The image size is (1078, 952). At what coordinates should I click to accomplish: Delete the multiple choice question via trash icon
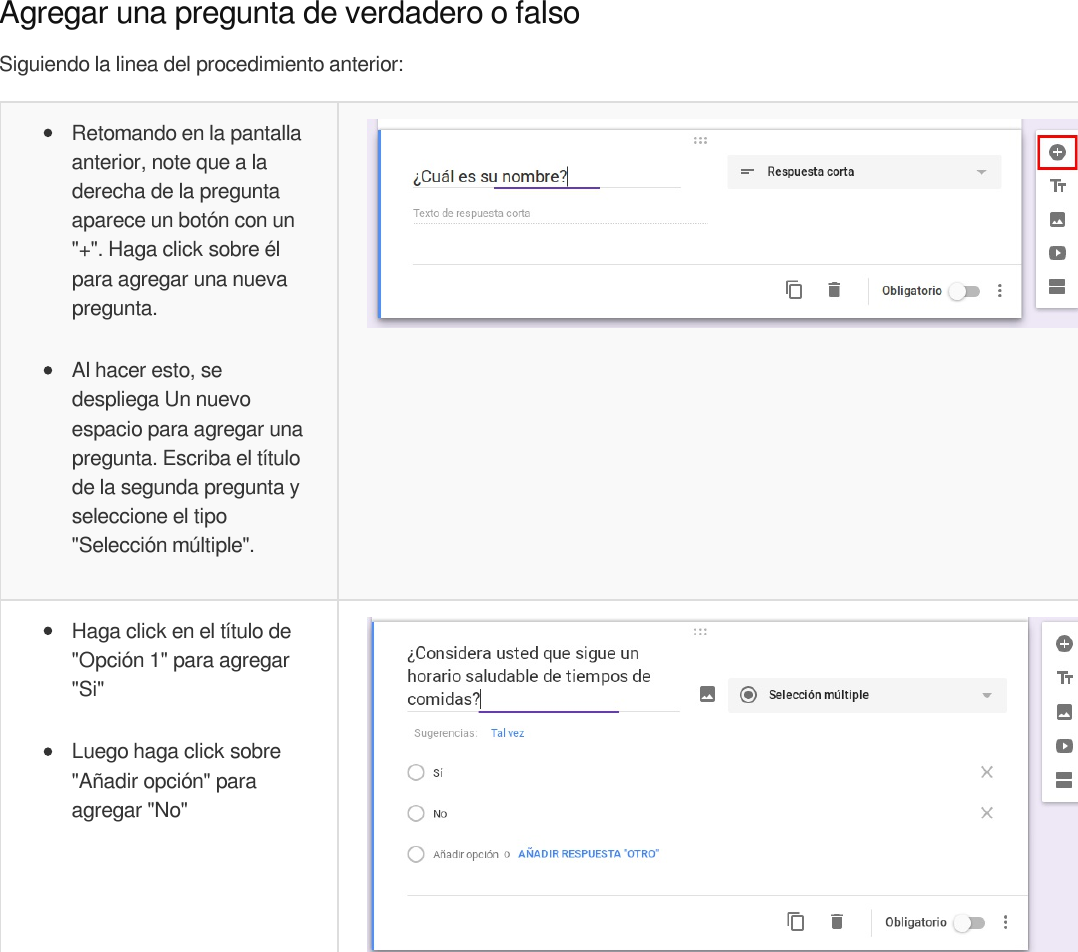tap(837, 921)
